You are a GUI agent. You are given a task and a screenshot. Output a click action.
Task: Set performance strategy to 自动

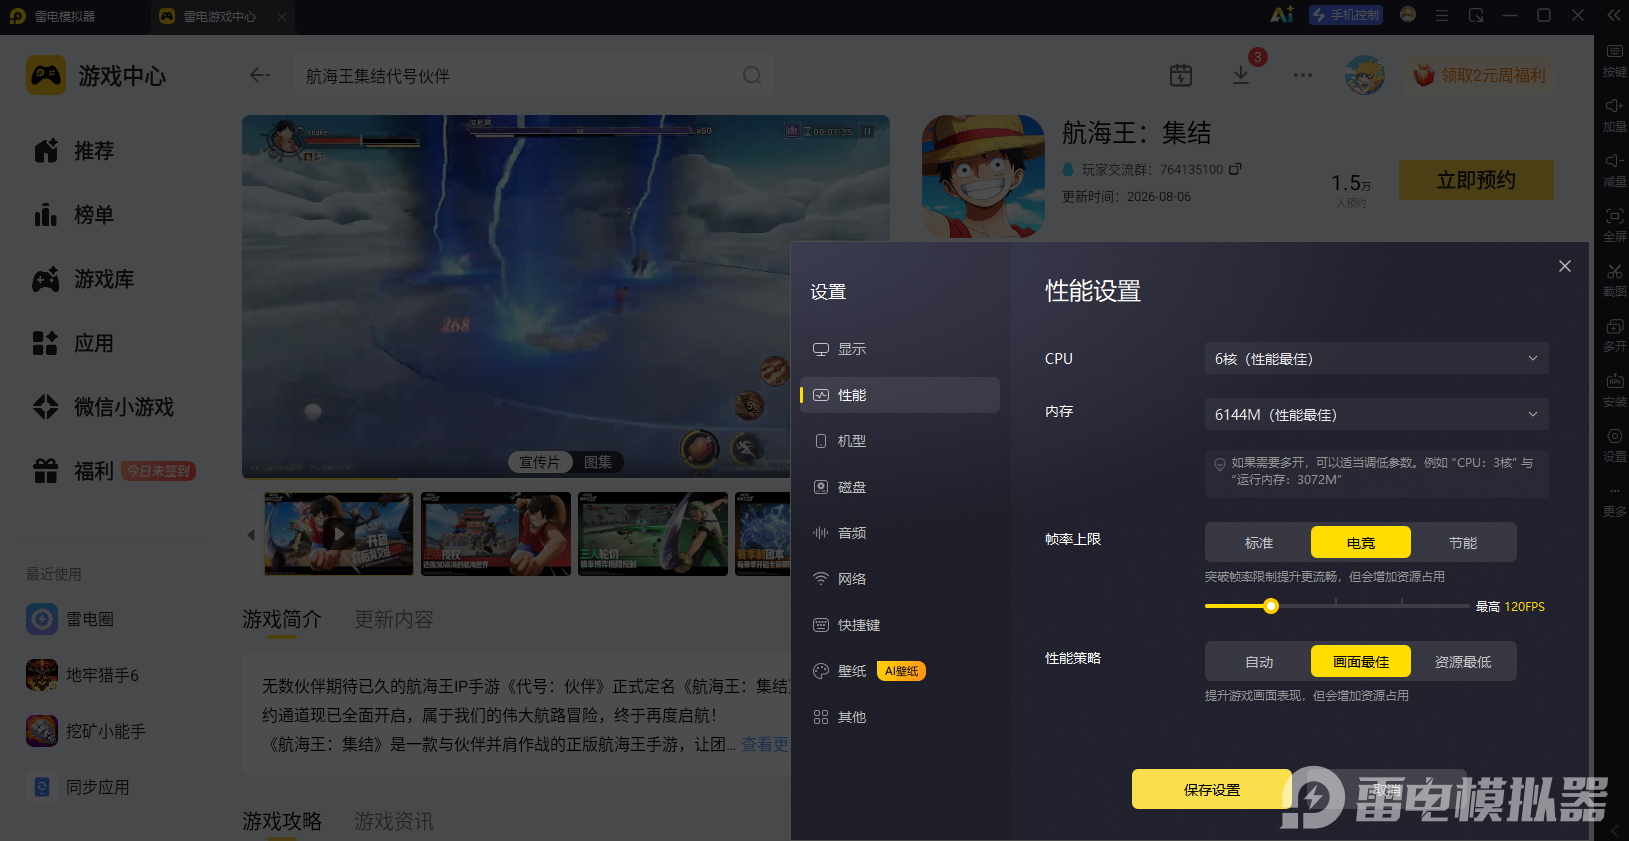(x=1259, y=662)
